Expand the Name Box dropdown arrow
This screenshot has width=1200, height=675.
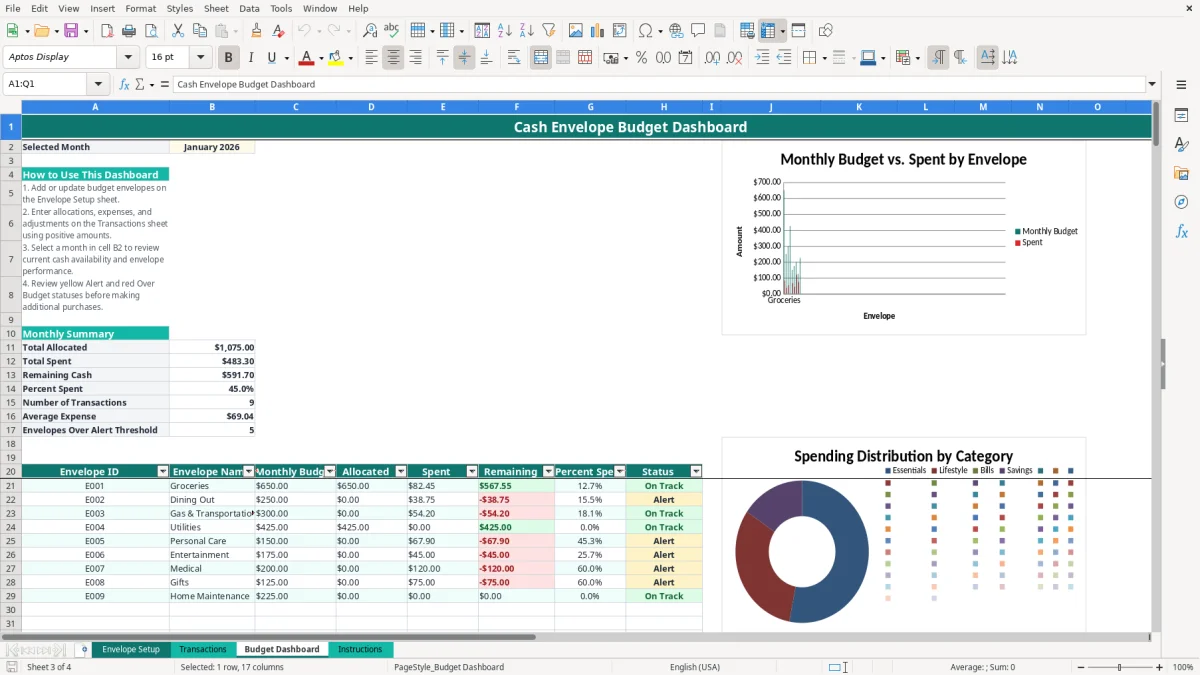[98, 84]
